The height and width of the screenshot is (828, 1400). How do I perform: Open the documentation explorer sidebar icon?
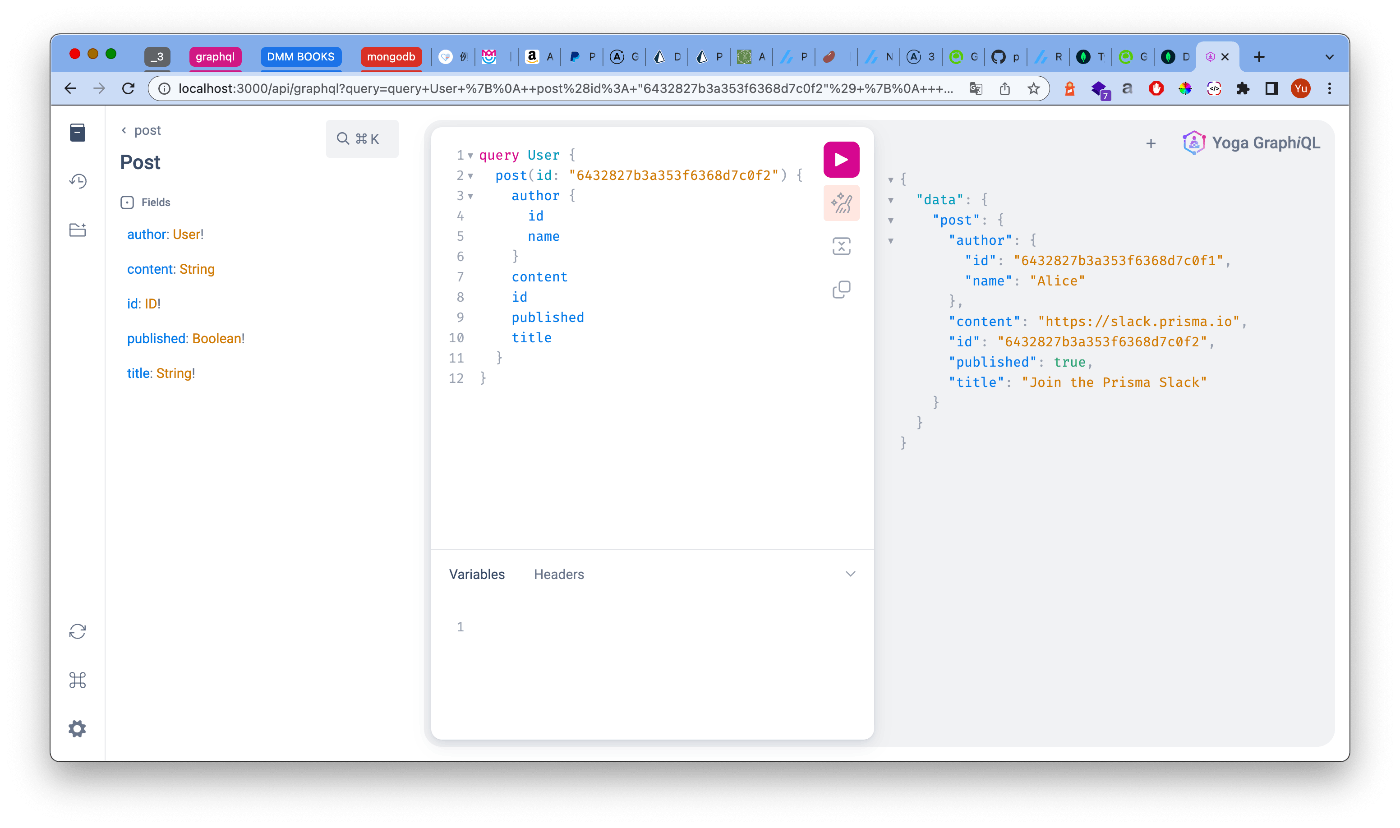click(78, 132)
